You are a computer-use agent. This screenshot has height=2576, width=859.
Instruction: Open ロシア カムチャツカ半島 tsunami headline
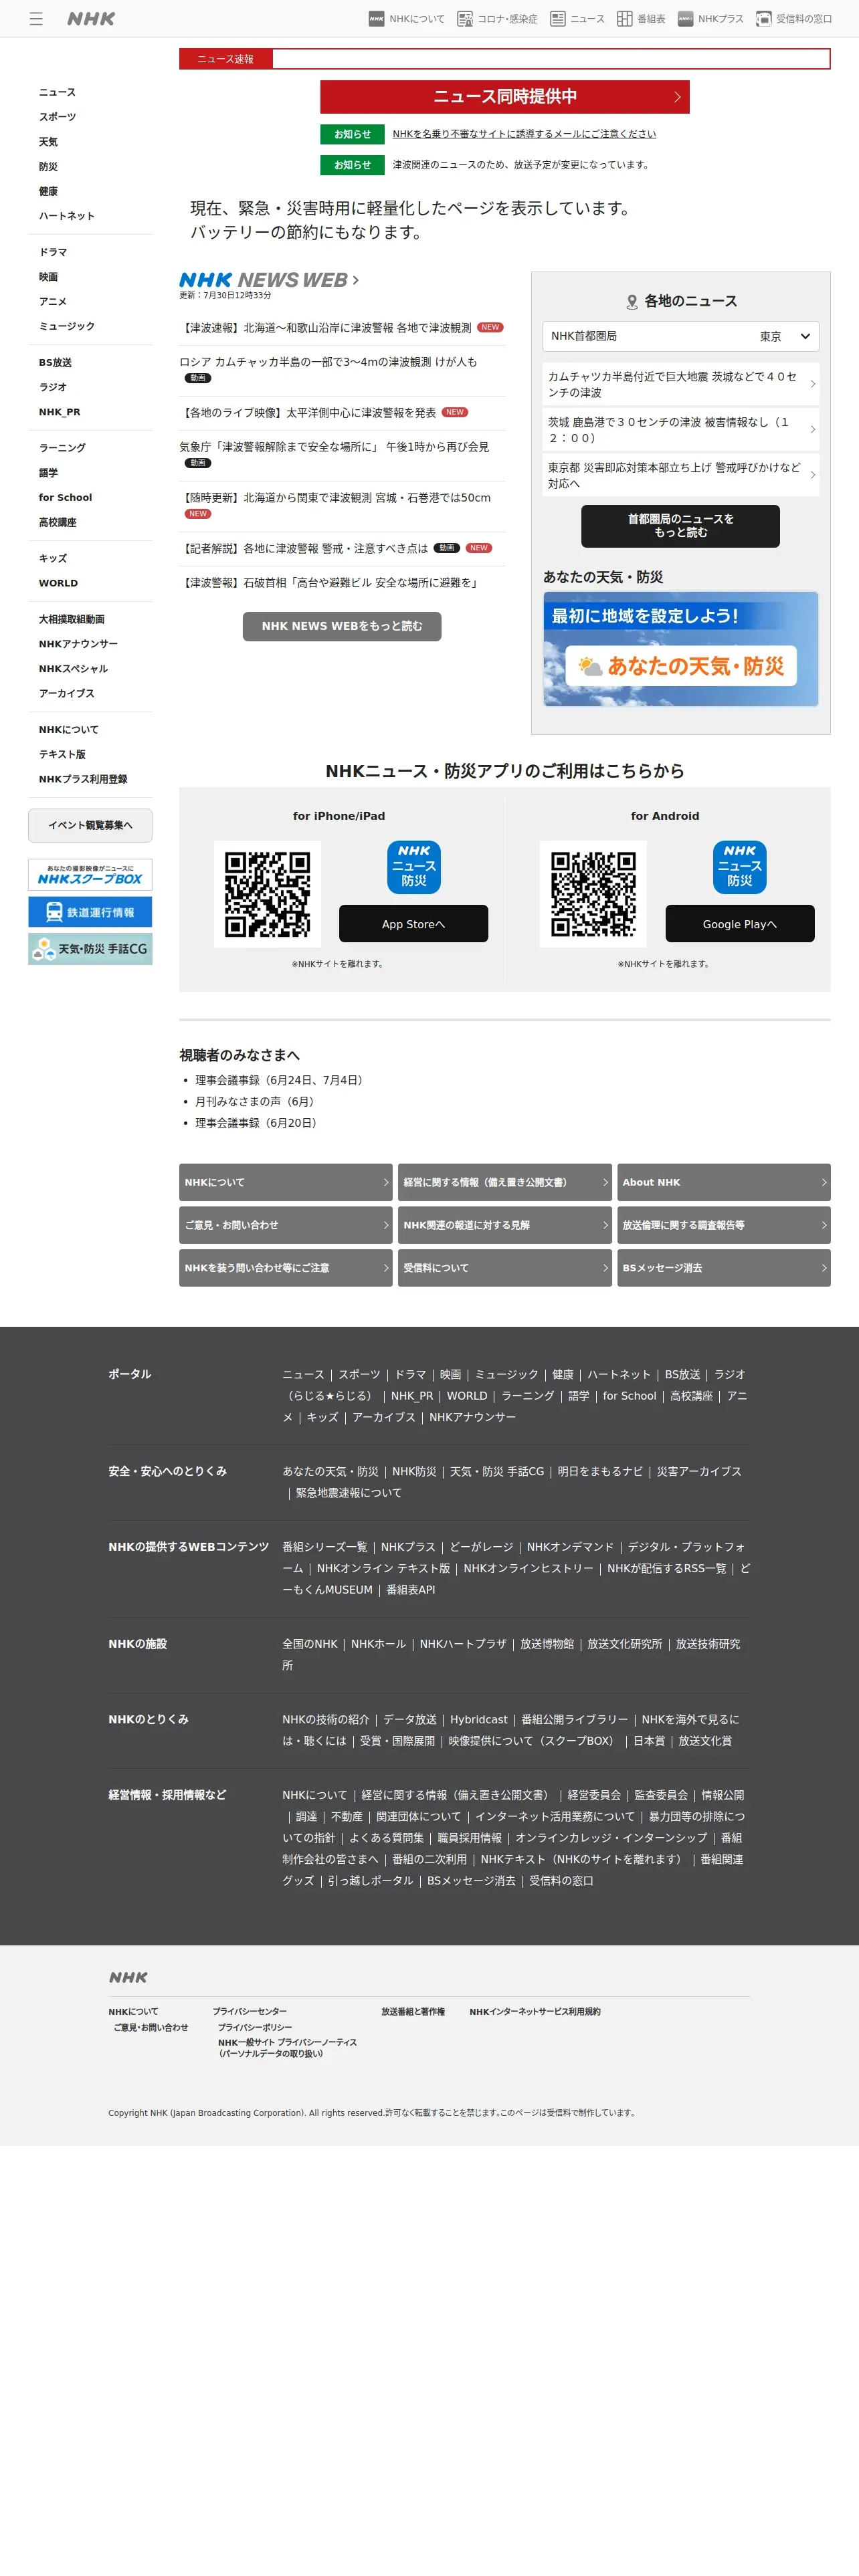pyautogui.click(x=328, y=362)
